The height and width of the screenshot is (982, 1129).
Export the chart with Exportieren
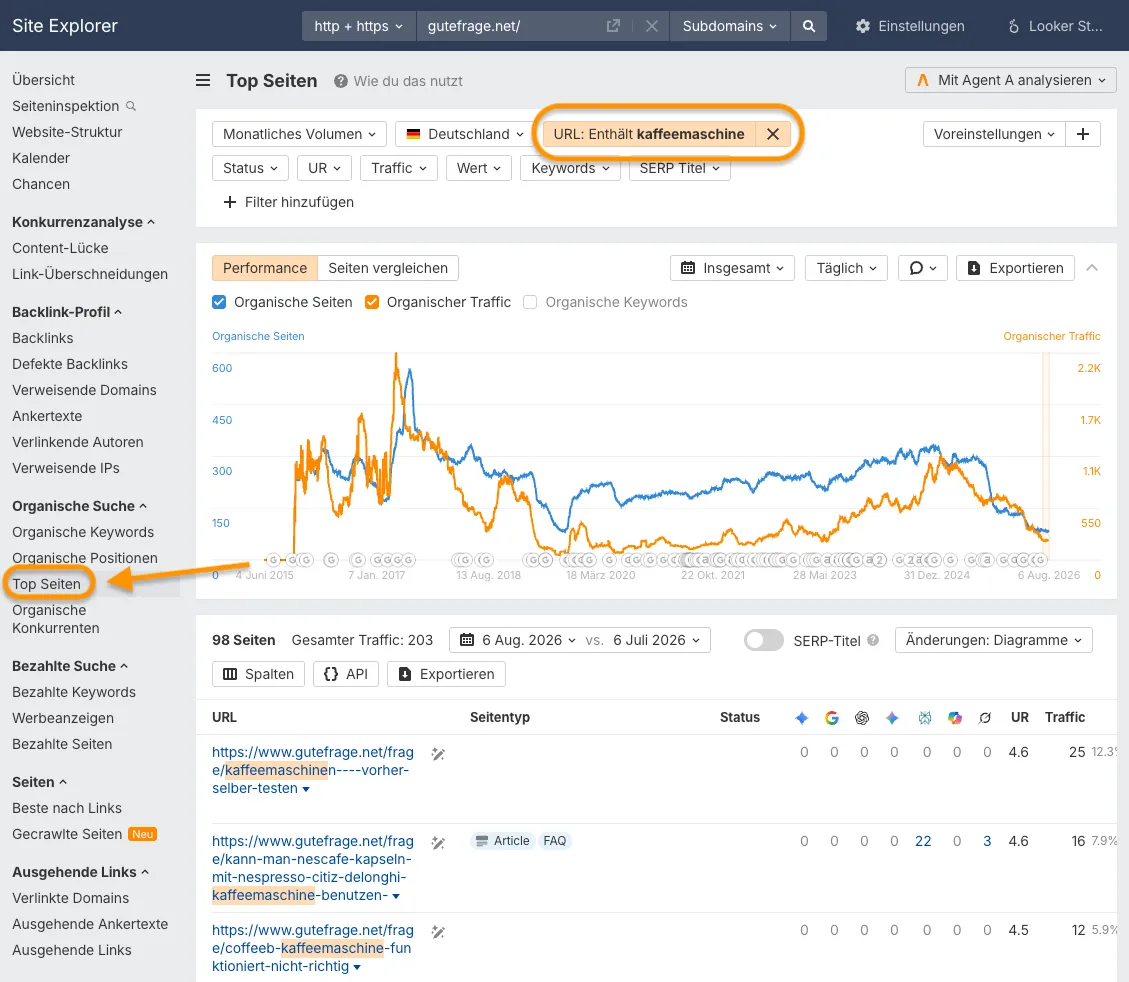click(1015, 268)
